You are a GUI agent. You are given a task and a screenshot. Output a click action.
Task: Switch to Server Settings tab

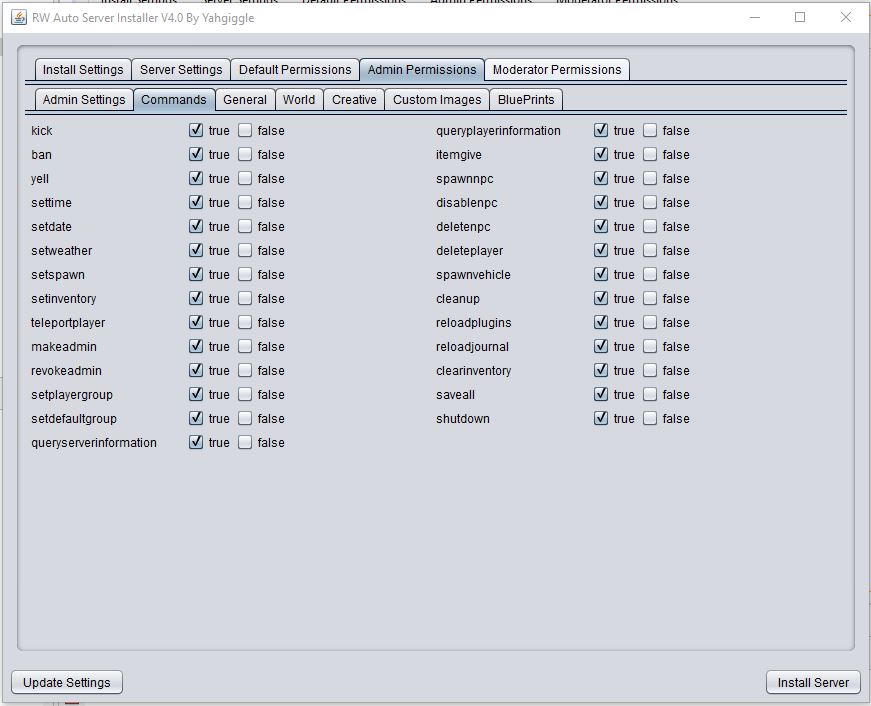point(181,70)
